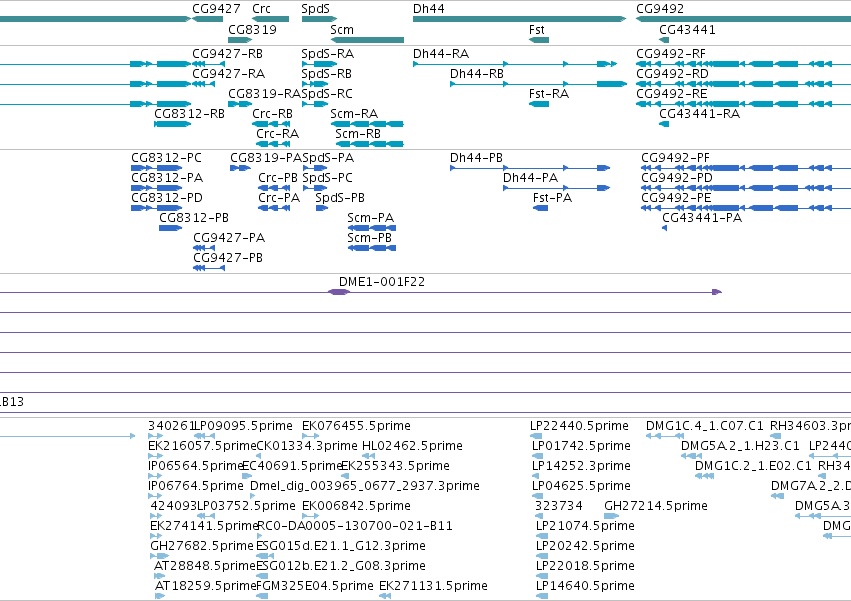Select the CG9427 gene label
This screenshot has height=601, width=851.
pos(216,9)
